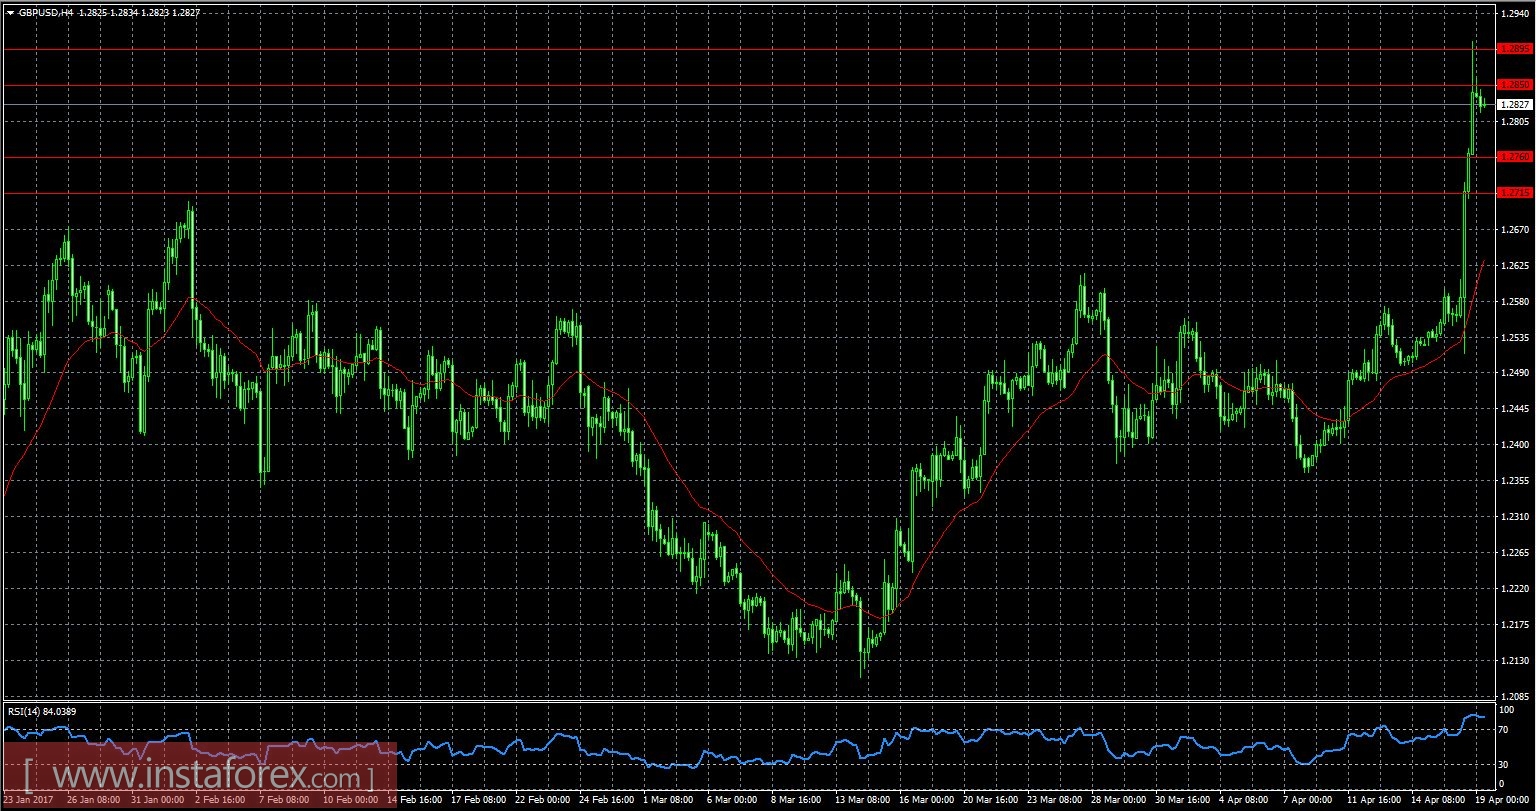Click the GBPUSD,H4 chart title text
1536x811 pixels.
[45, 12]
